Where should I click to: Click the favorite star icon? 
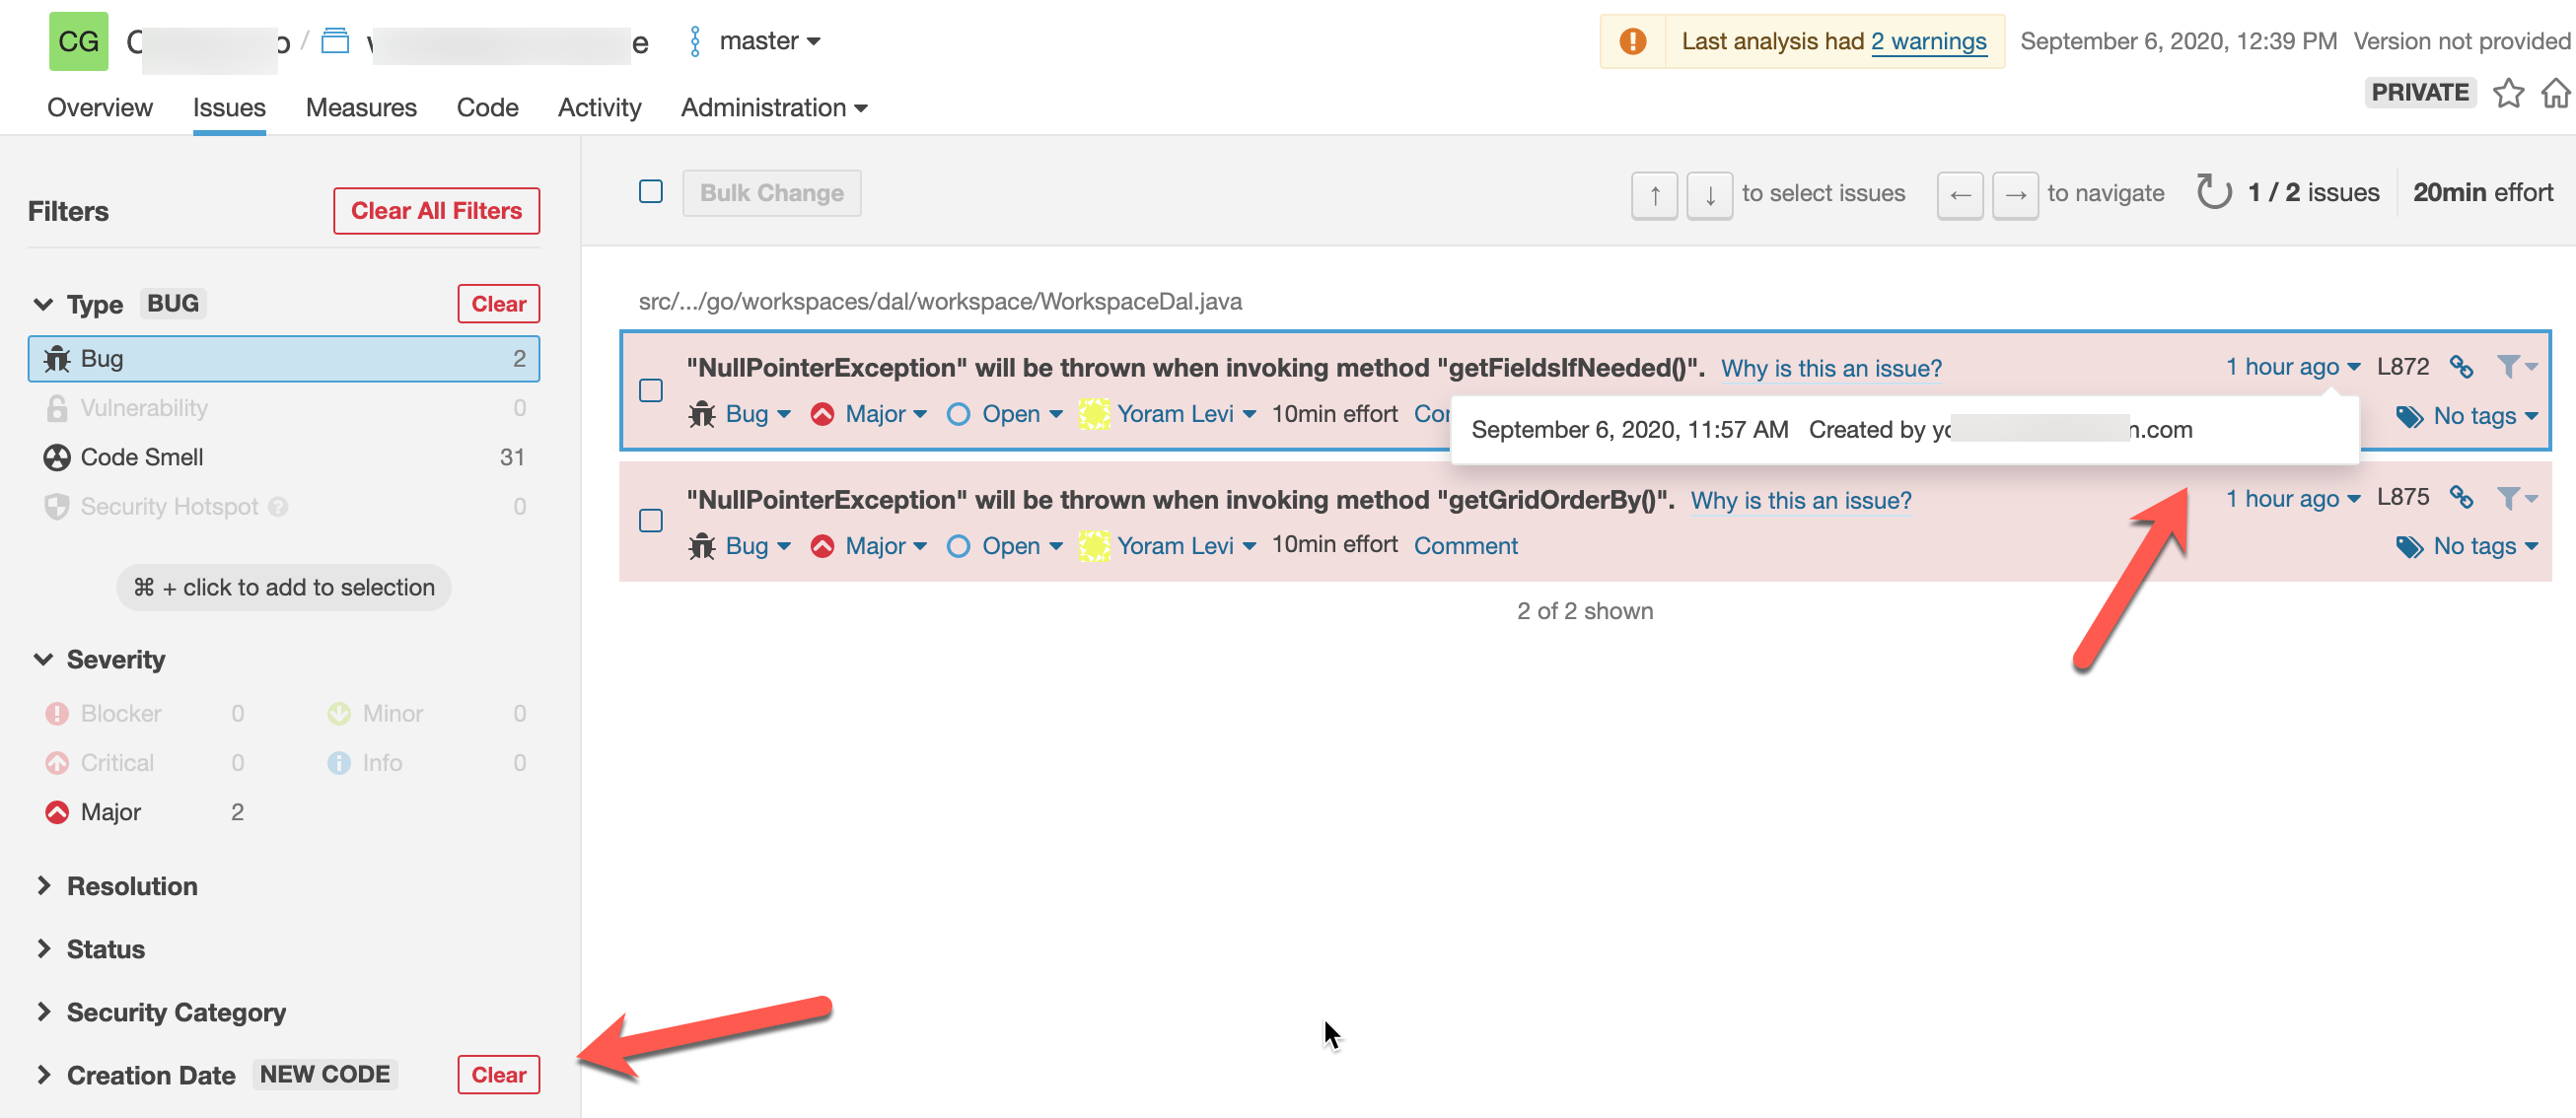point(2507,93)
